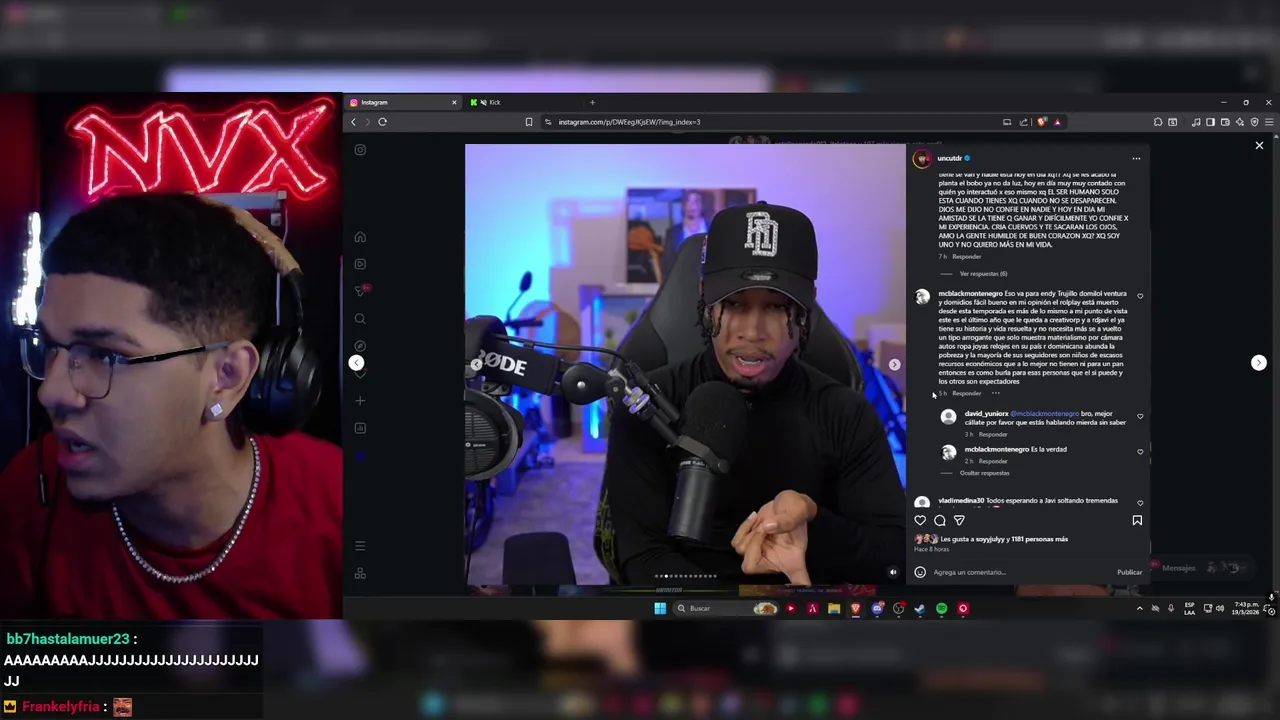This screenshot has height=720, width=1280.
Task: Collapse replies with 'Ocultar respuestas'
Action: click(x=984, y=473)
